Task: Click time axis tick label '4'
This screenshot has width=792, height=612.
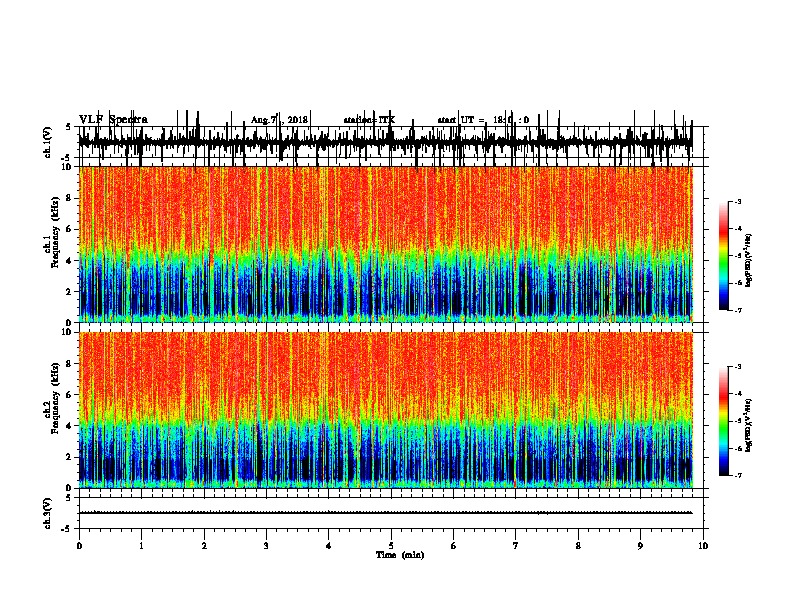Action: (329, 546)
